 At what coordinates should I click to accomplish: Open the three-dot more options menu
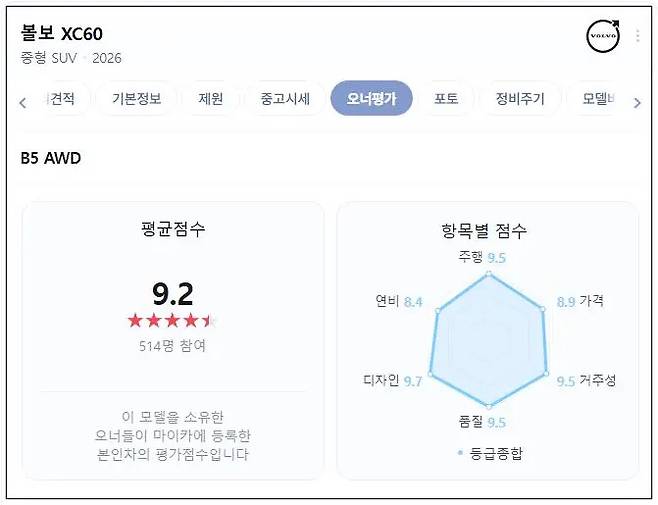638,36
